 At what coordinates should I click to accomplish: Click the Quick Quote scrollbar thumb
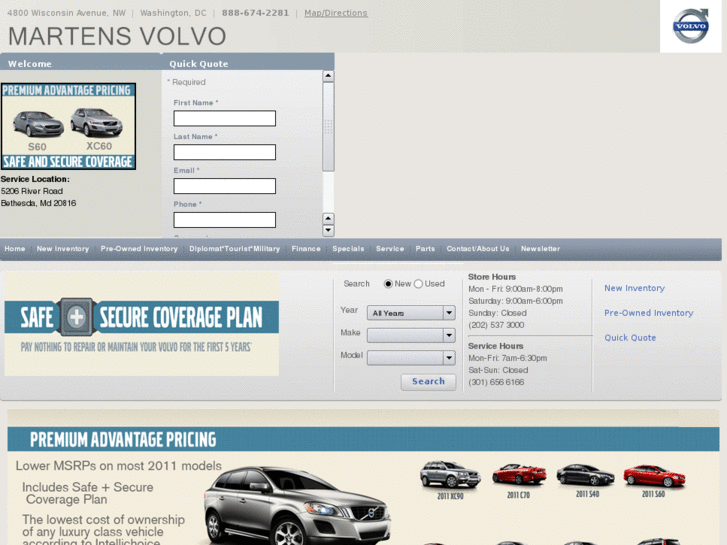[x=328, y=127]
